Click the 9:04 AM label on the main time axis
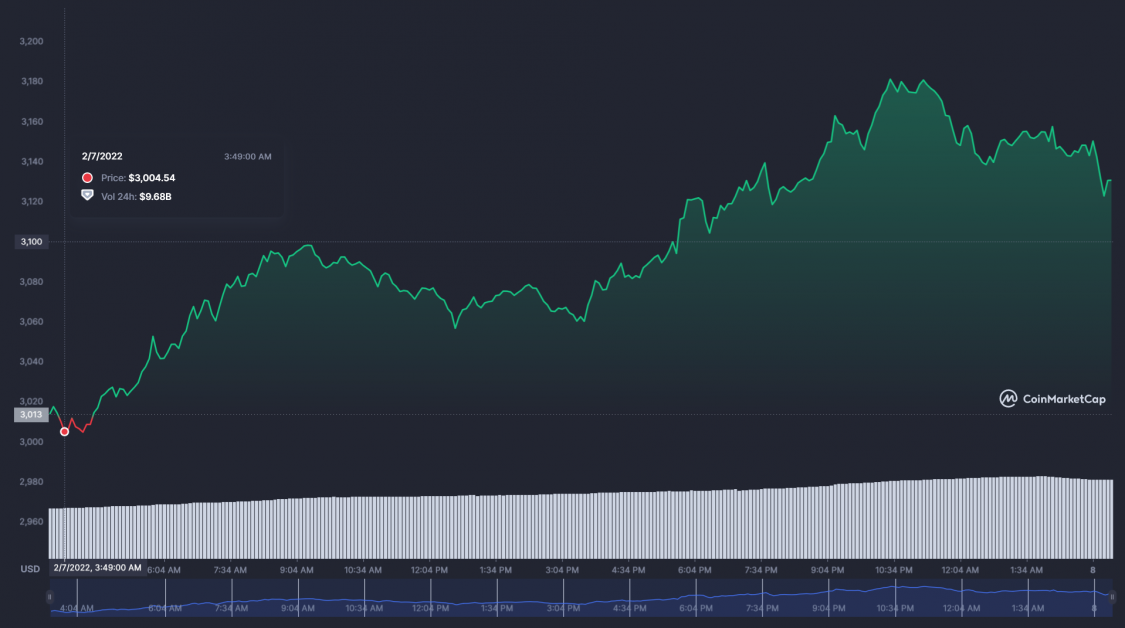Screen dimensions: 1125x628 tap(296, 570)
